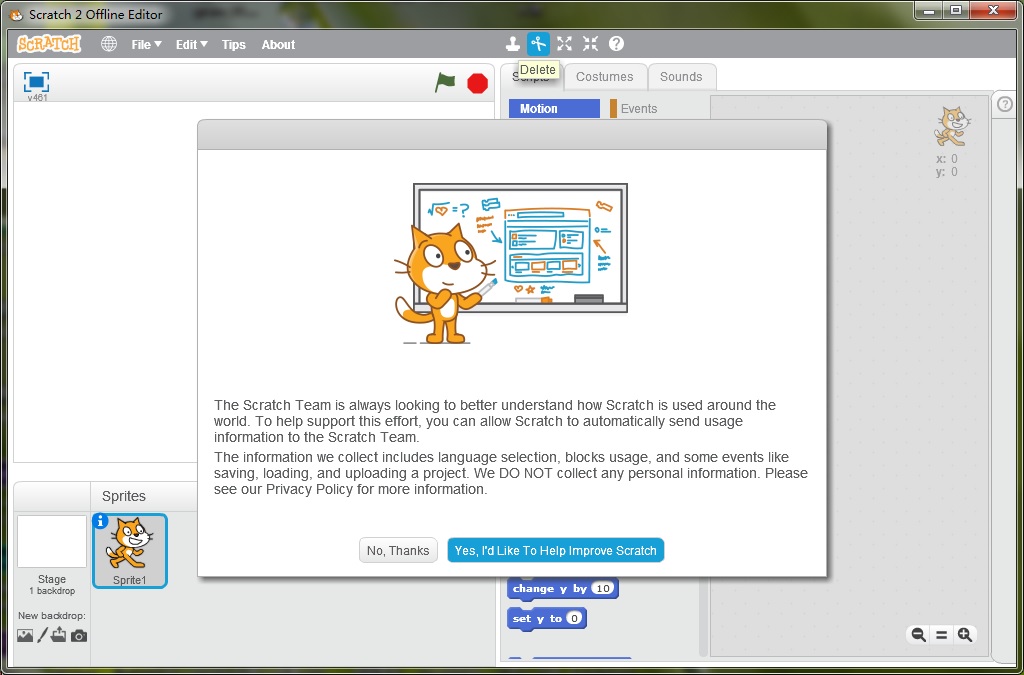Choose a new backdrop from the library
The image size is (1024, 675).
(25, 635)
